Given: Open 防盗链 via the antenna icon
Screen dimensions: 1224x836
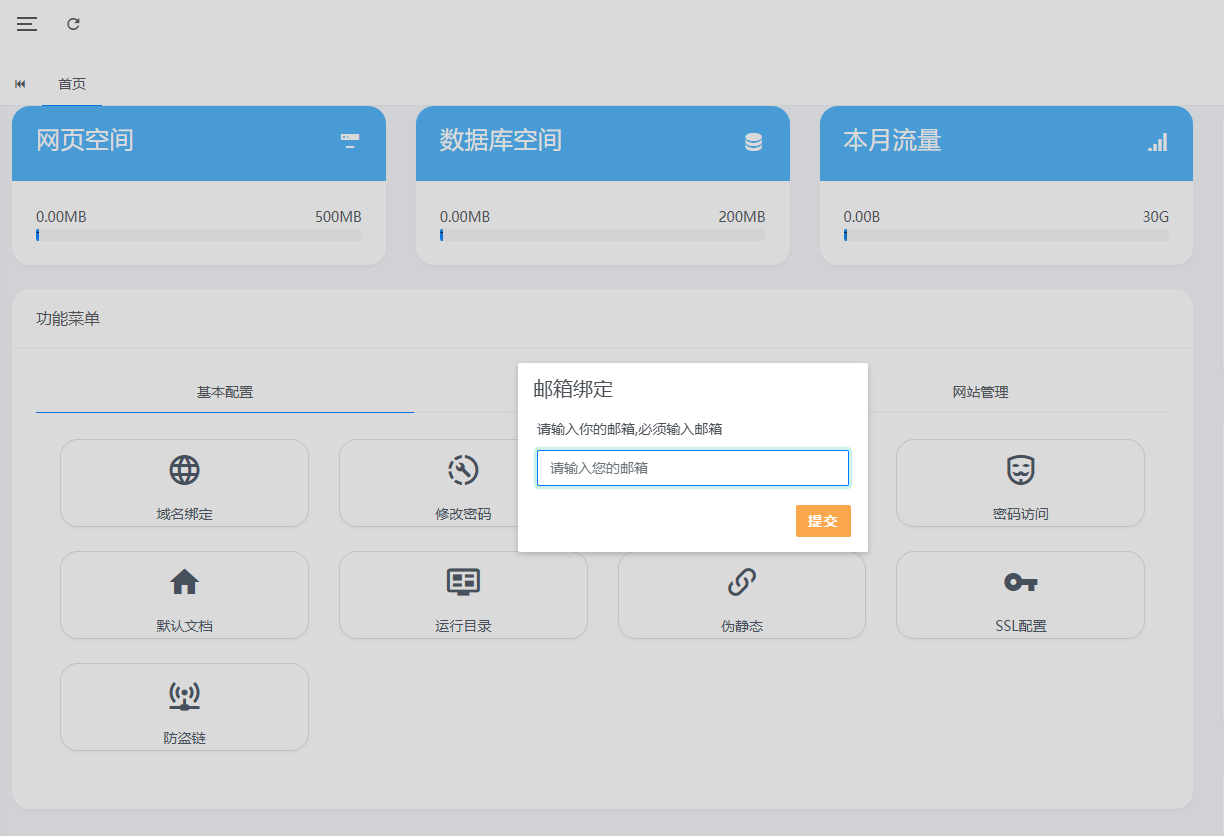Looking at the screenshot, I should tap(184, 694).
